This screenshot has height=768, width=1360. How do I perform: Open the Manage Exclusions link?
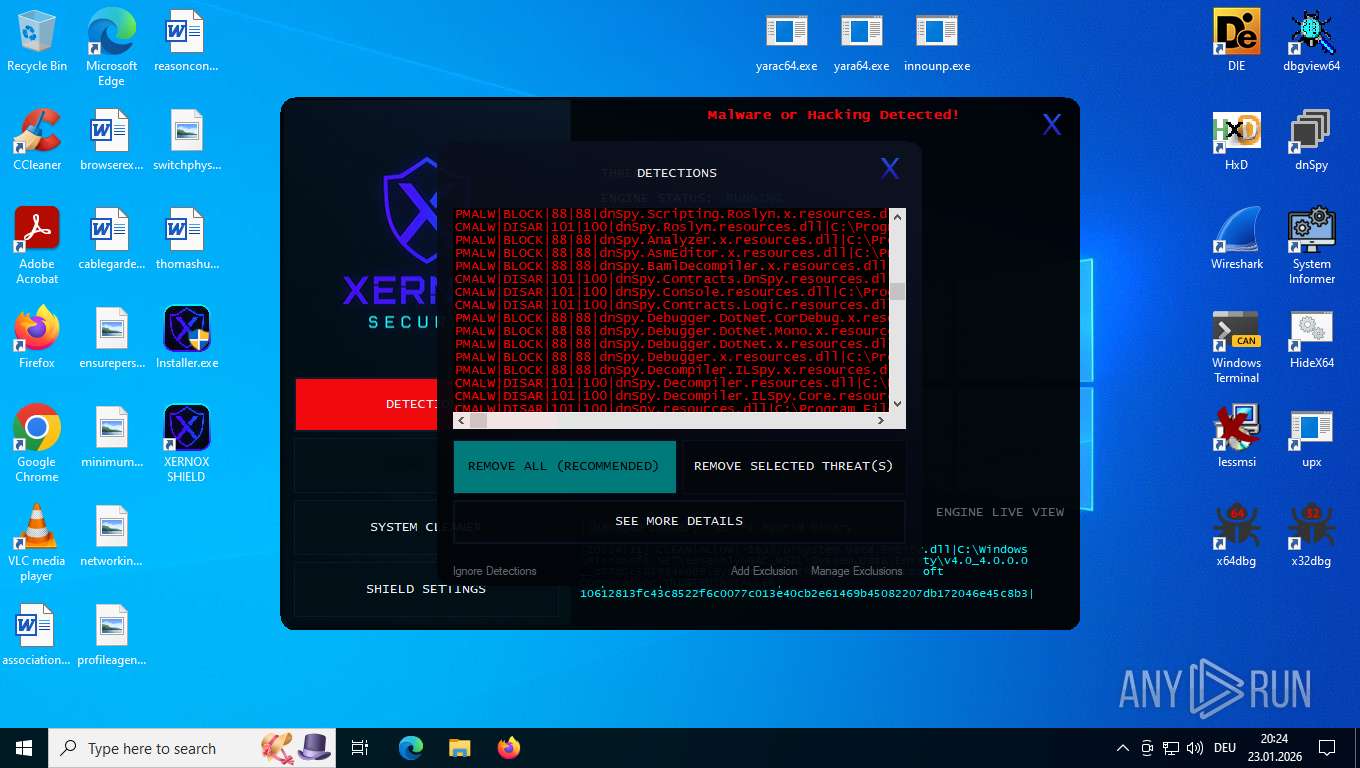pyautogui.click(x=857, y=571)
